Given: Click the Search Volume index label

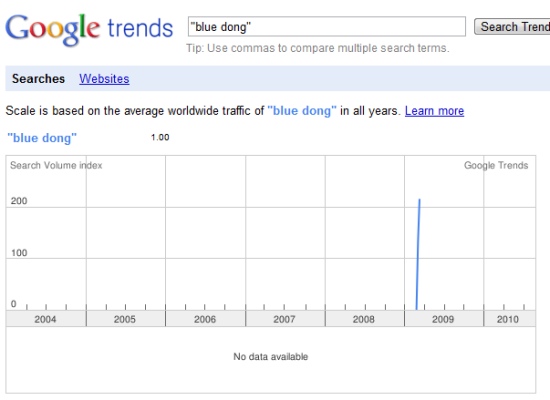Looking at the screenshot, I should (56, 165).
